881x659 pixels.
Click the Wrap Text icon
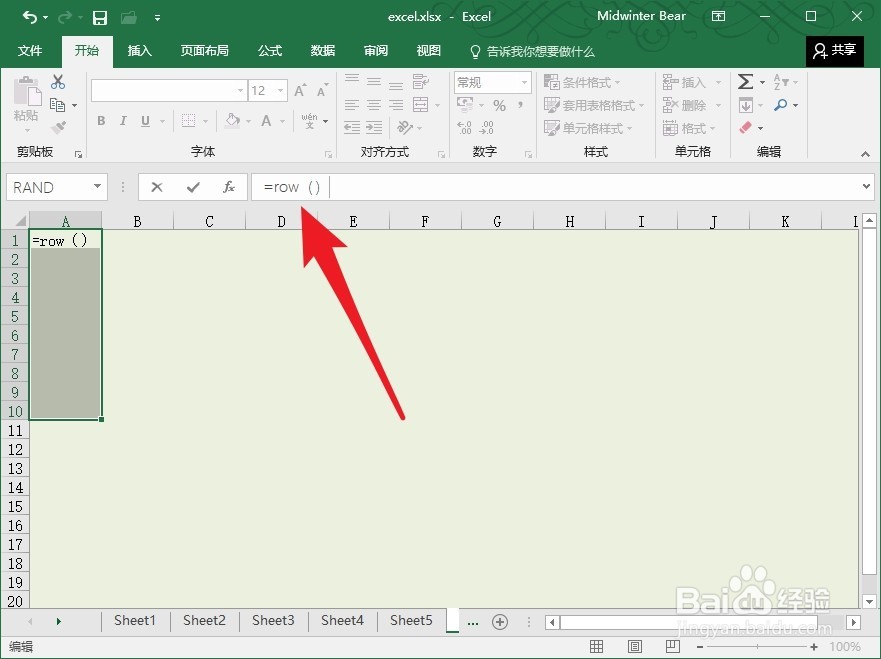pos(420,82)
